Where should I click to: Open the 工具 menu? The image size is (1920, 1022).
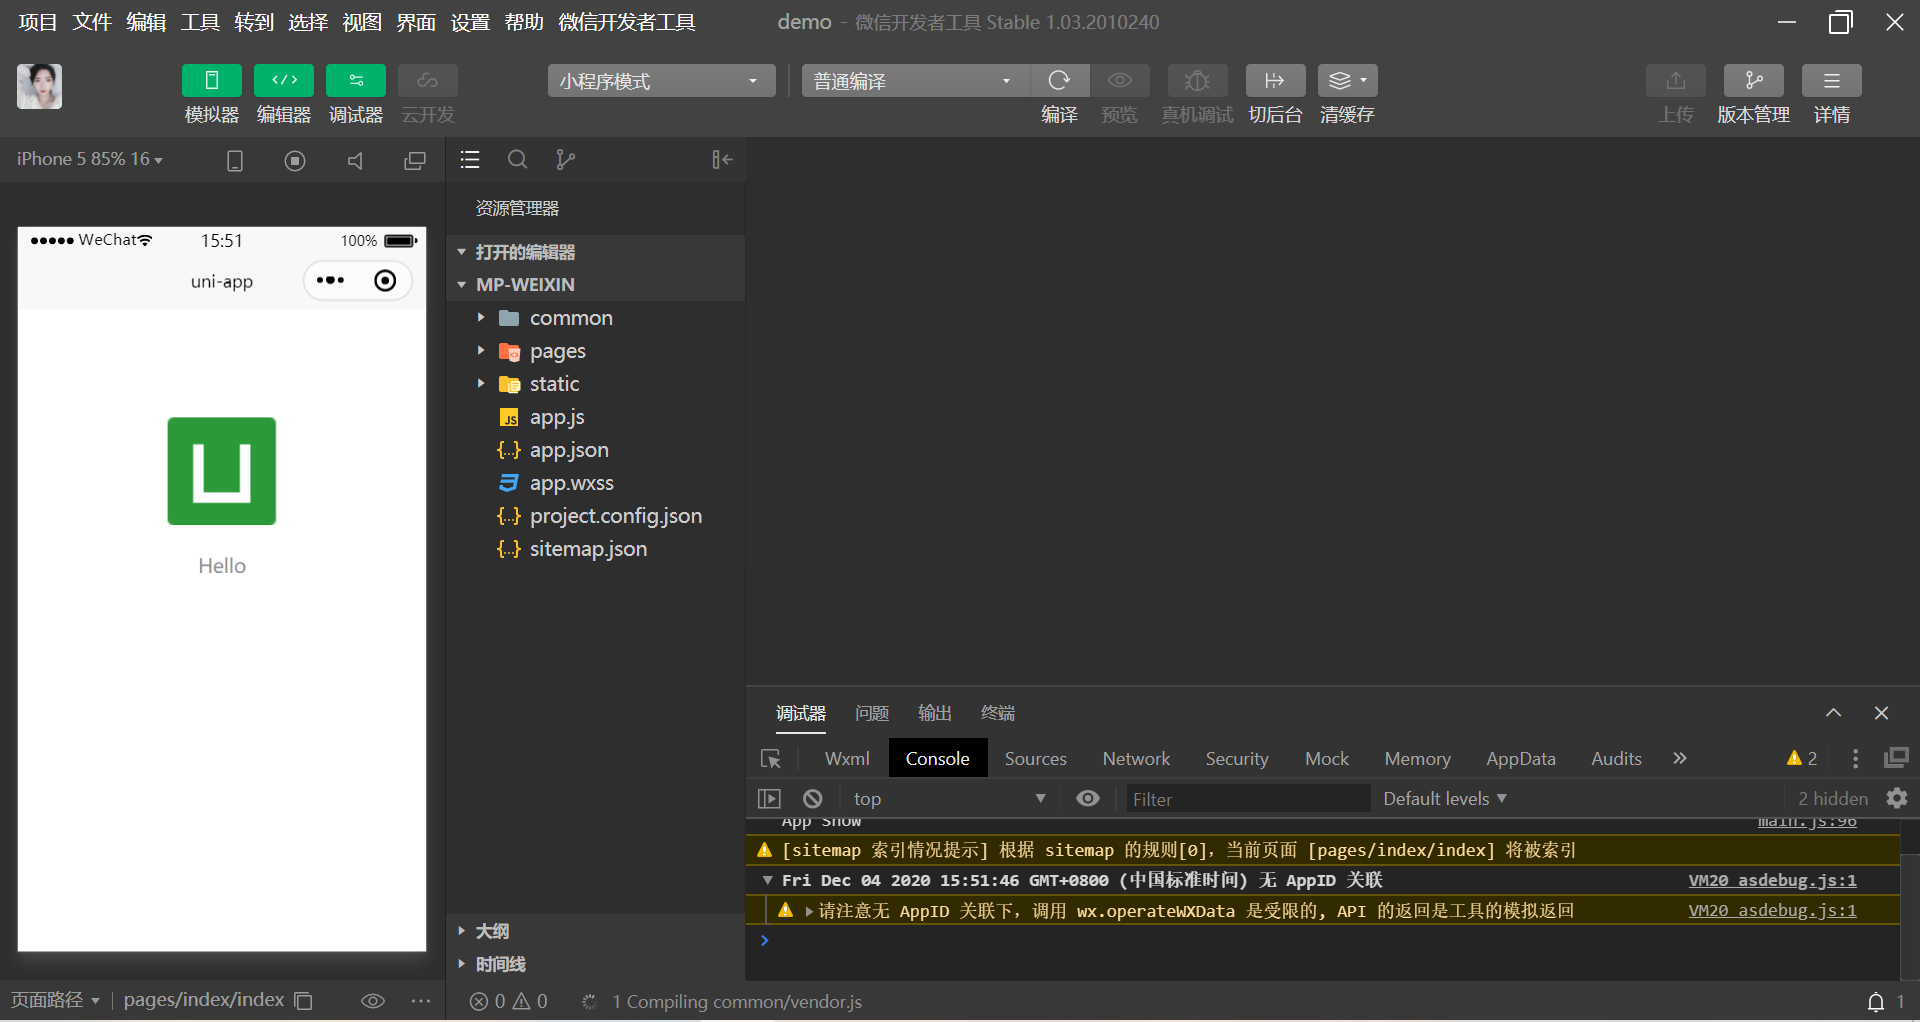(200, 22)
